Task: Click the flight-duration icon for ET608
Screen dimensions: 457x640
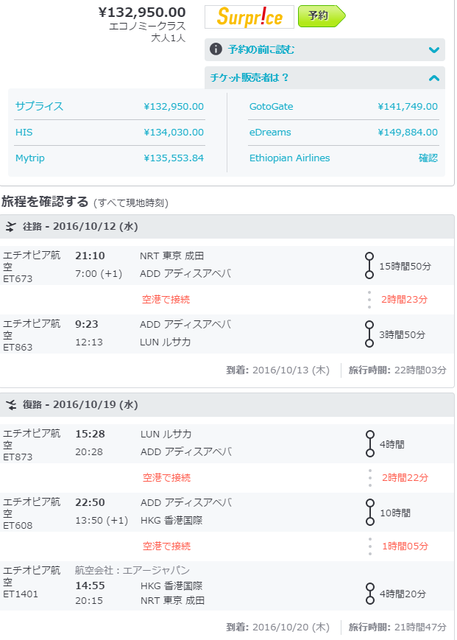Action: point(370,512)
